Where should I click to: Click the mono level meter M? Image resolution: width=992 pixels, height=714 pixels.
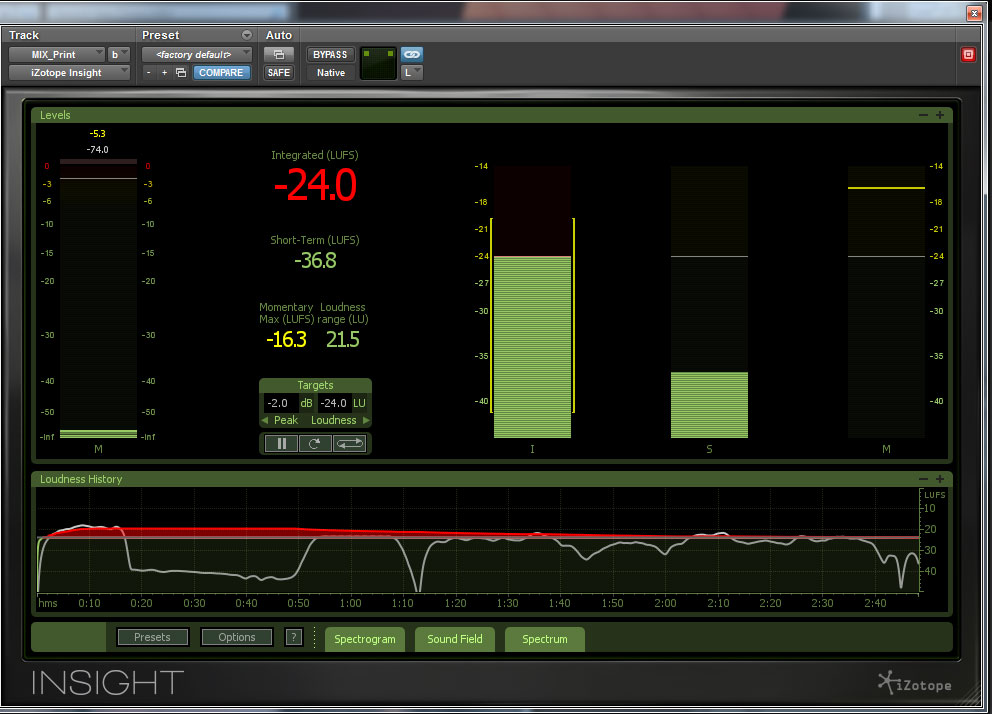[x=98, y=299]
